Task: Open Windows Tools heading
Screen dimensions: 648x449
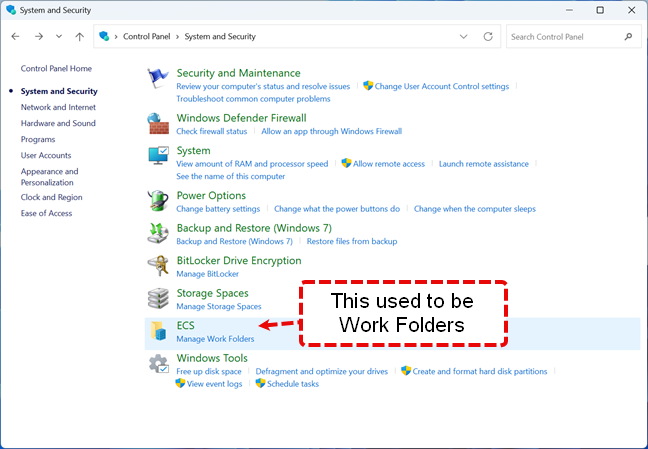Action: click(x=212, y=358)
